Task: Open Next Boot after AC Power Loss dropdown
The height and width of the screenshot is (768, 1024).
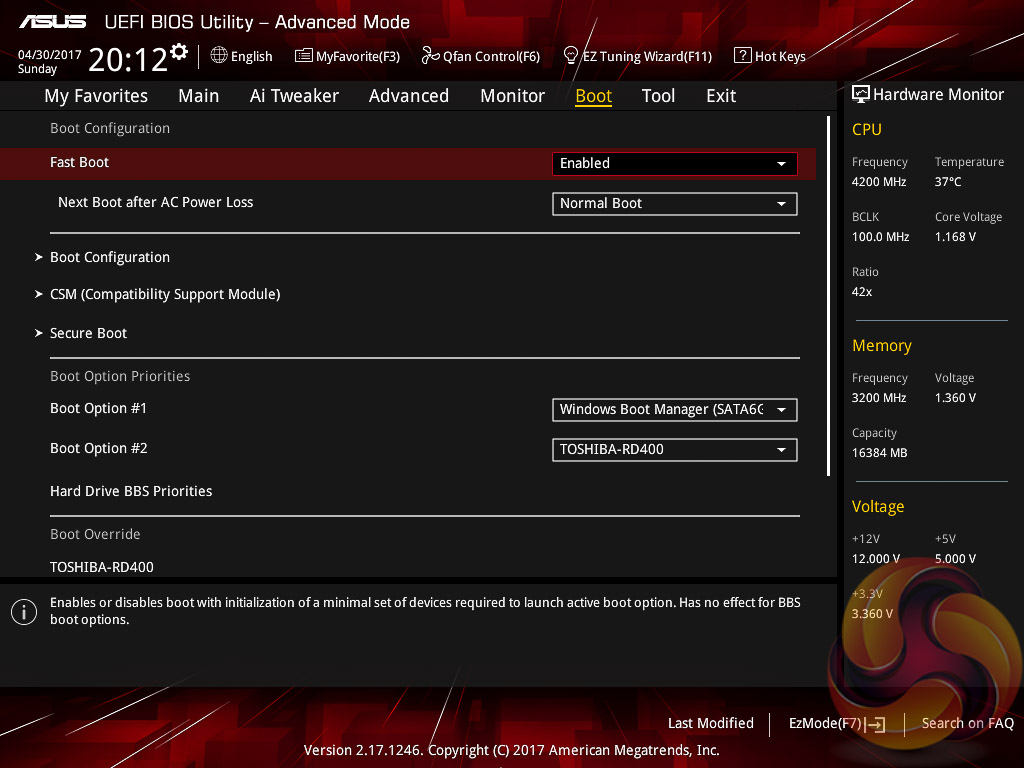Action: point(674,203)
